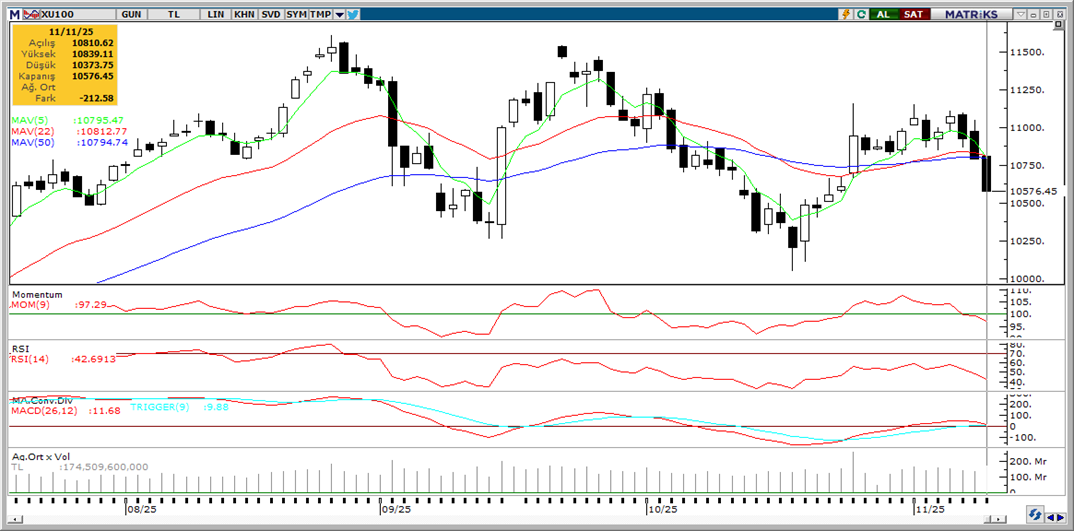1074x531 pixels.
Task: Click the green refresh icon
Action: [x=860, y=14]
